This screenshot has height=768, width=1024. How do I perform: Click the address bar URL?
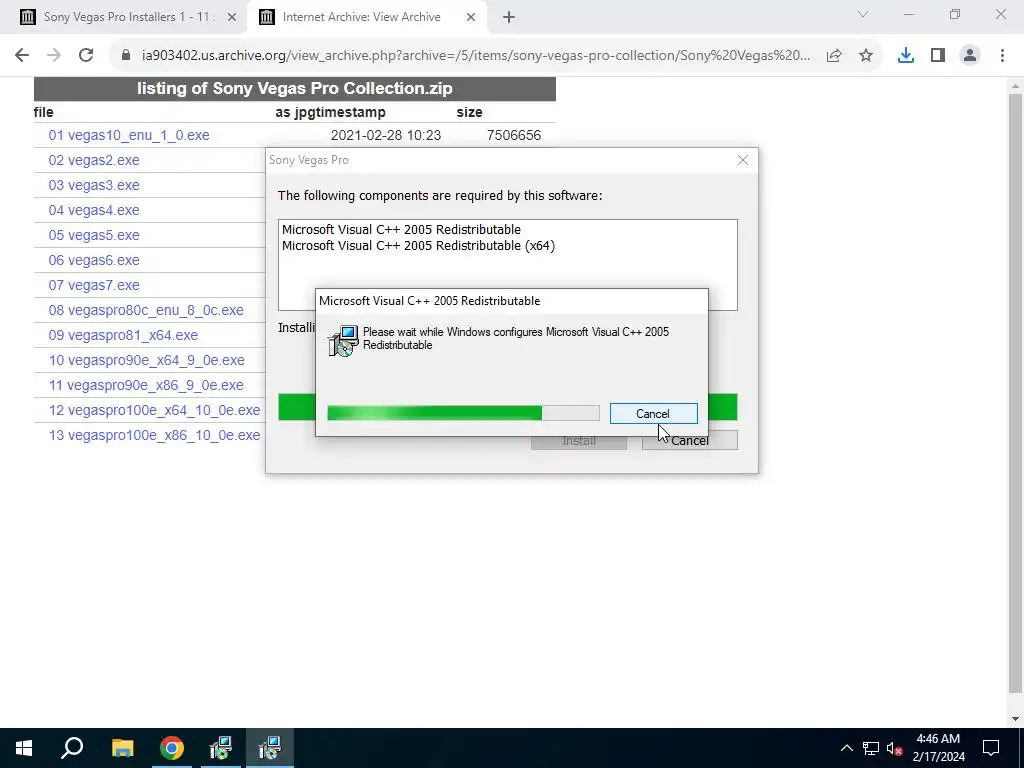pos(475,56)
